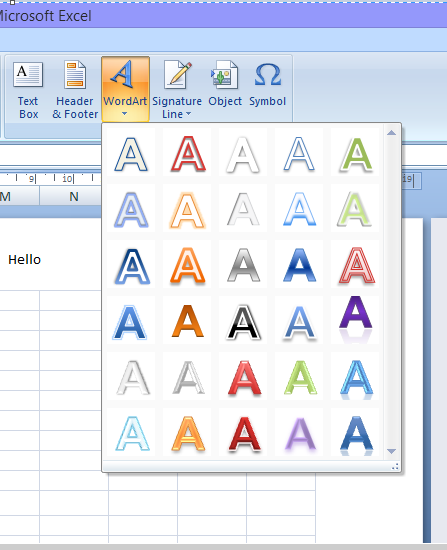447x550 pixels.
Task: Pick the dark red WordArt in last row
Action: point(243,433)
